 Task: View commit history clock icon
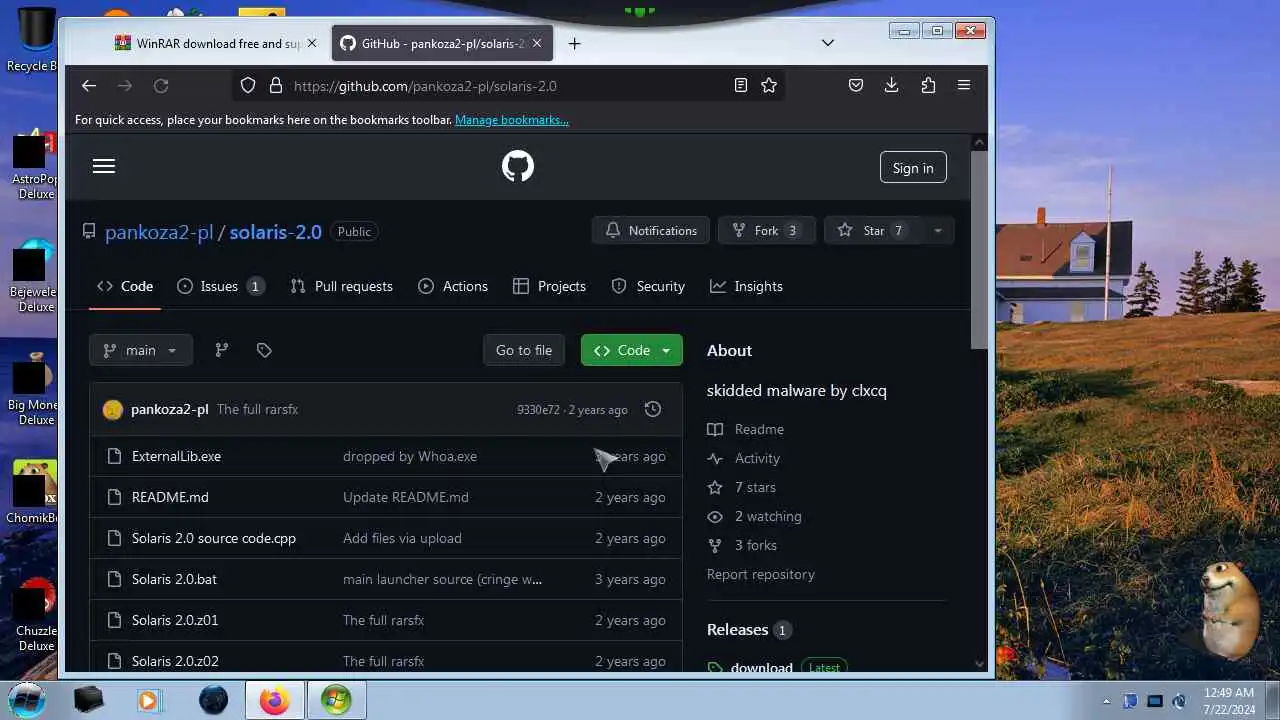click(x=653, y=409)
